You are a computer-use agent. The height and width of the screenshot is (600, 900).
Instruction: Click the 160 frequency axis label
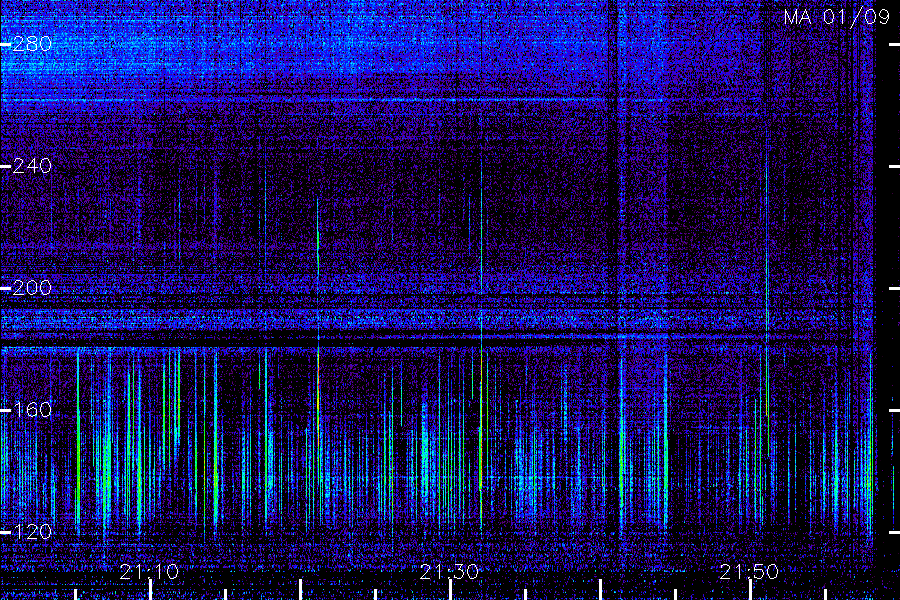pyautogui.click(x=32, y=410)
